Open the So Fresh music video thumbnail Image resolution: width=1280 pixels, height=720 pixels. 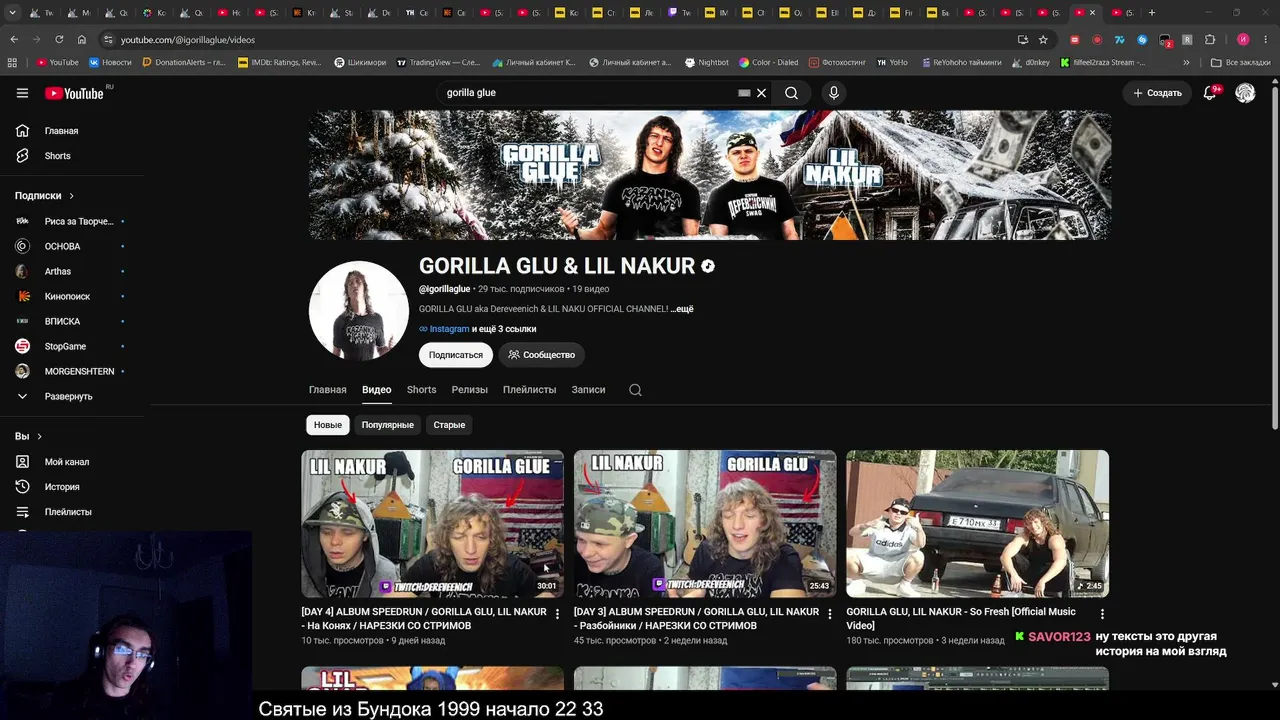pyautogui.click(x=977, y=524)
